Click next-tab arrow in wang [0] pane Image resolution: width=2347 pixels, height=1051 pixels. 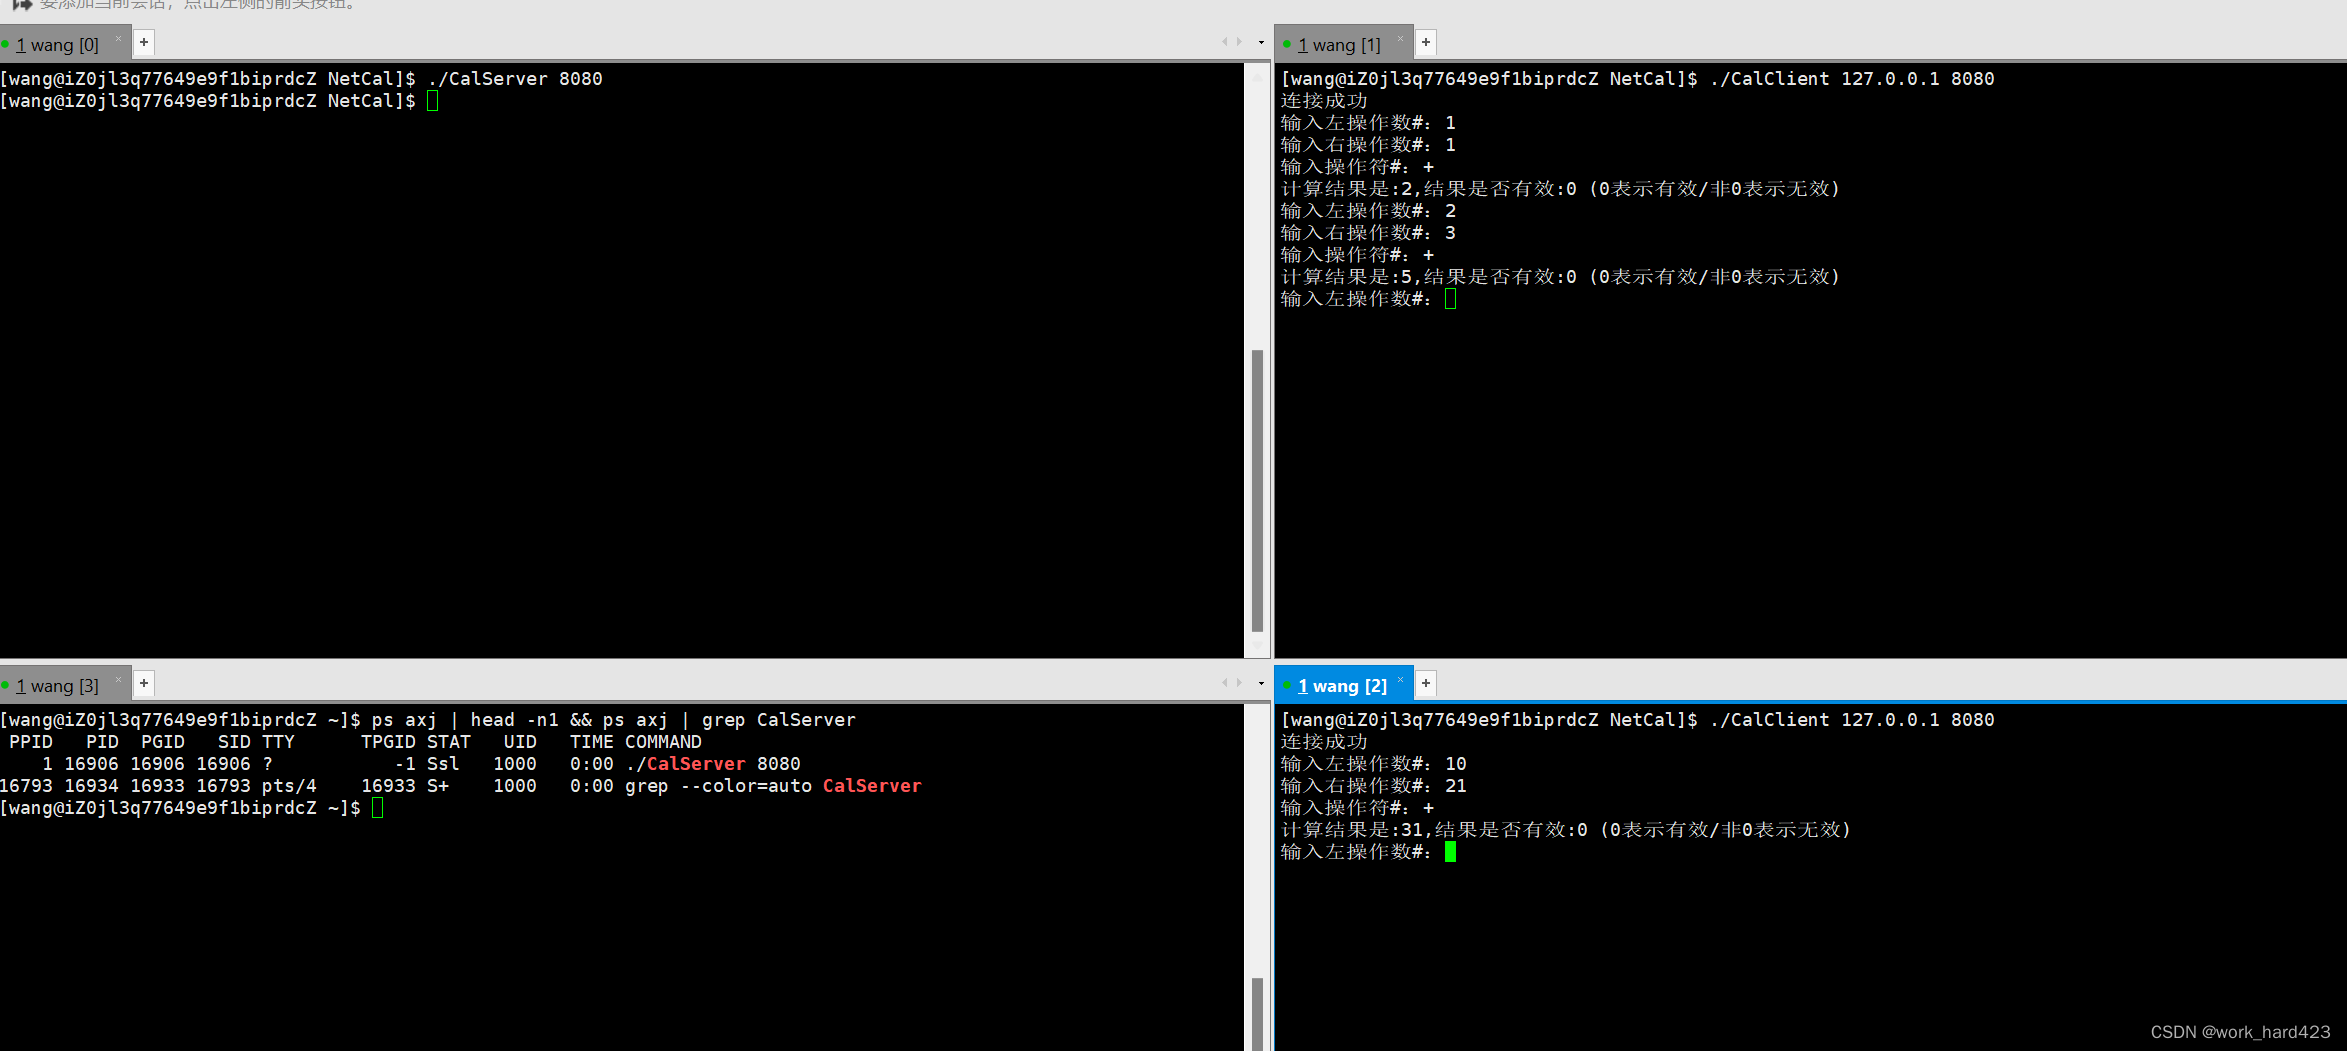click(1240, 42)
